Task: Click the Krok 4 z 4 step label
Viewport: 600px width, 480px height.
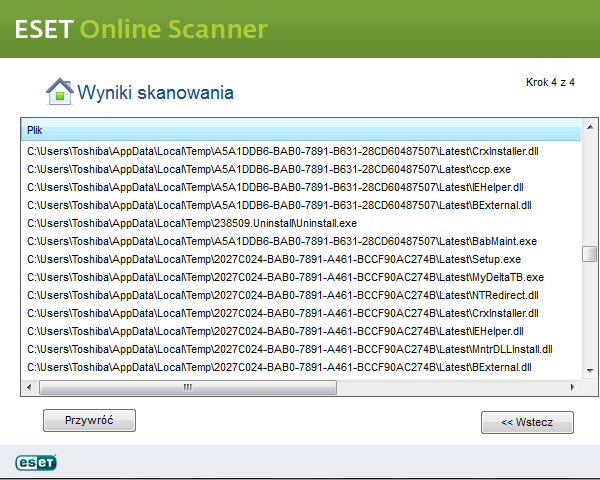Action: click(550, 82)
